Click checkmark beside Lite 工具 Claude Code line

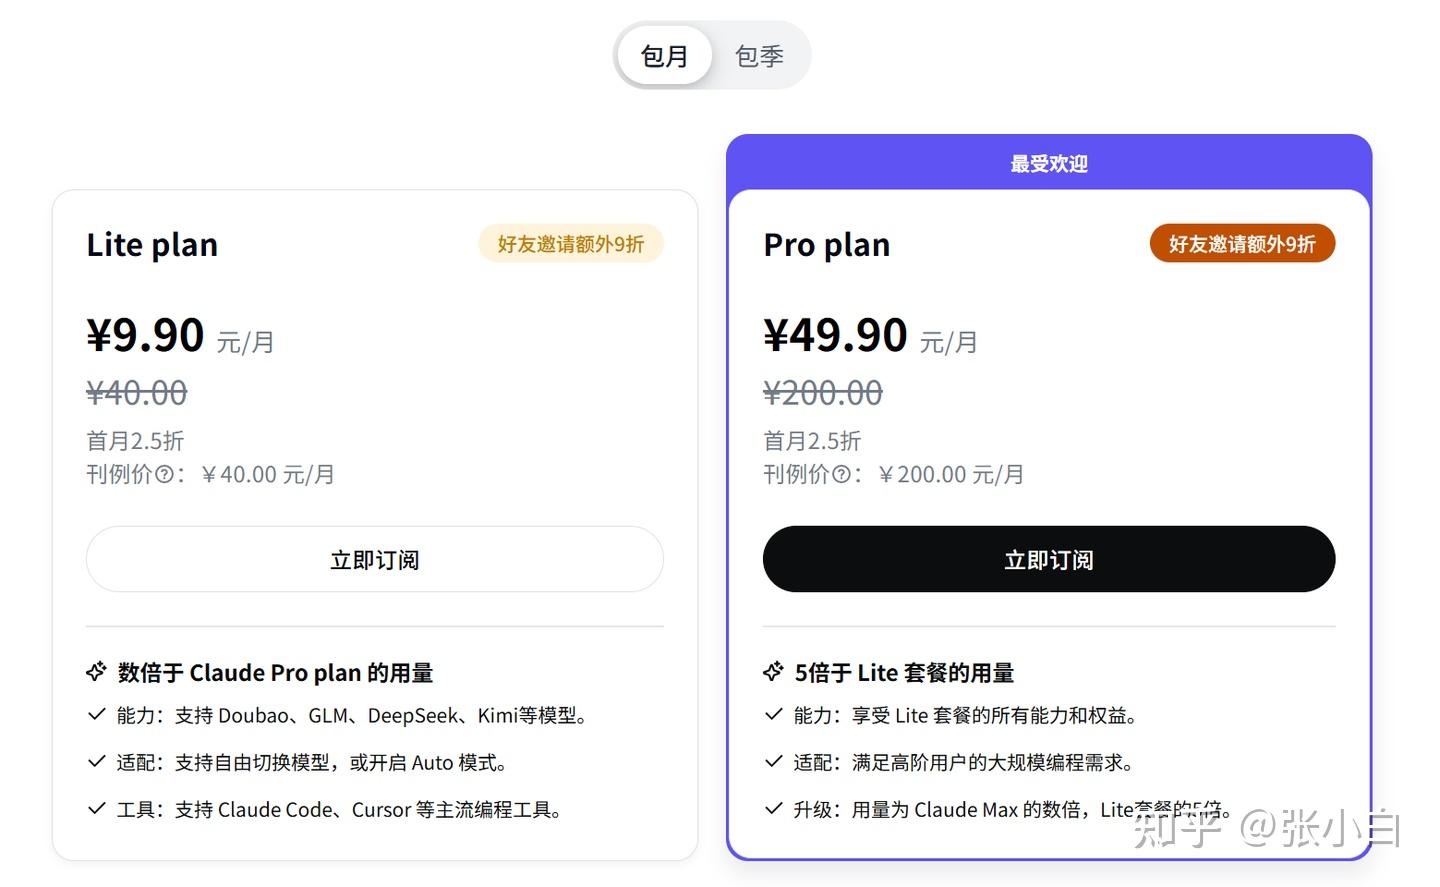click(97, 808)
